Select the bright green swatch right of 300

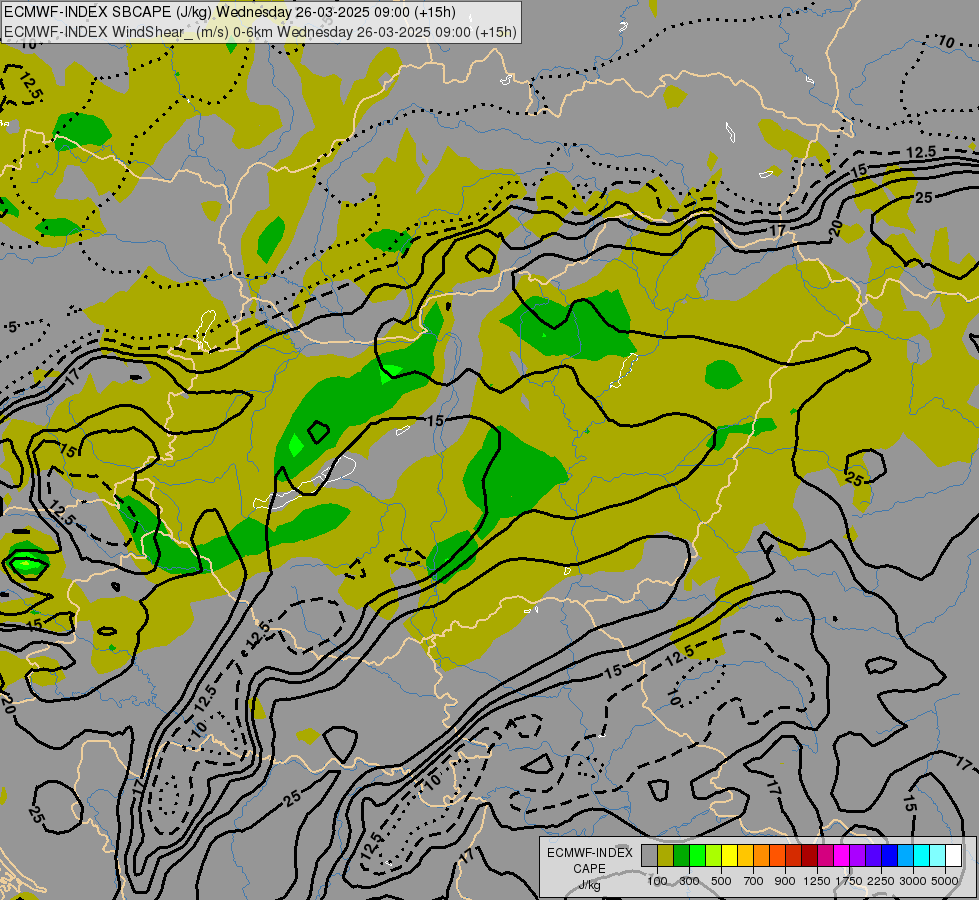click(697, 855)
